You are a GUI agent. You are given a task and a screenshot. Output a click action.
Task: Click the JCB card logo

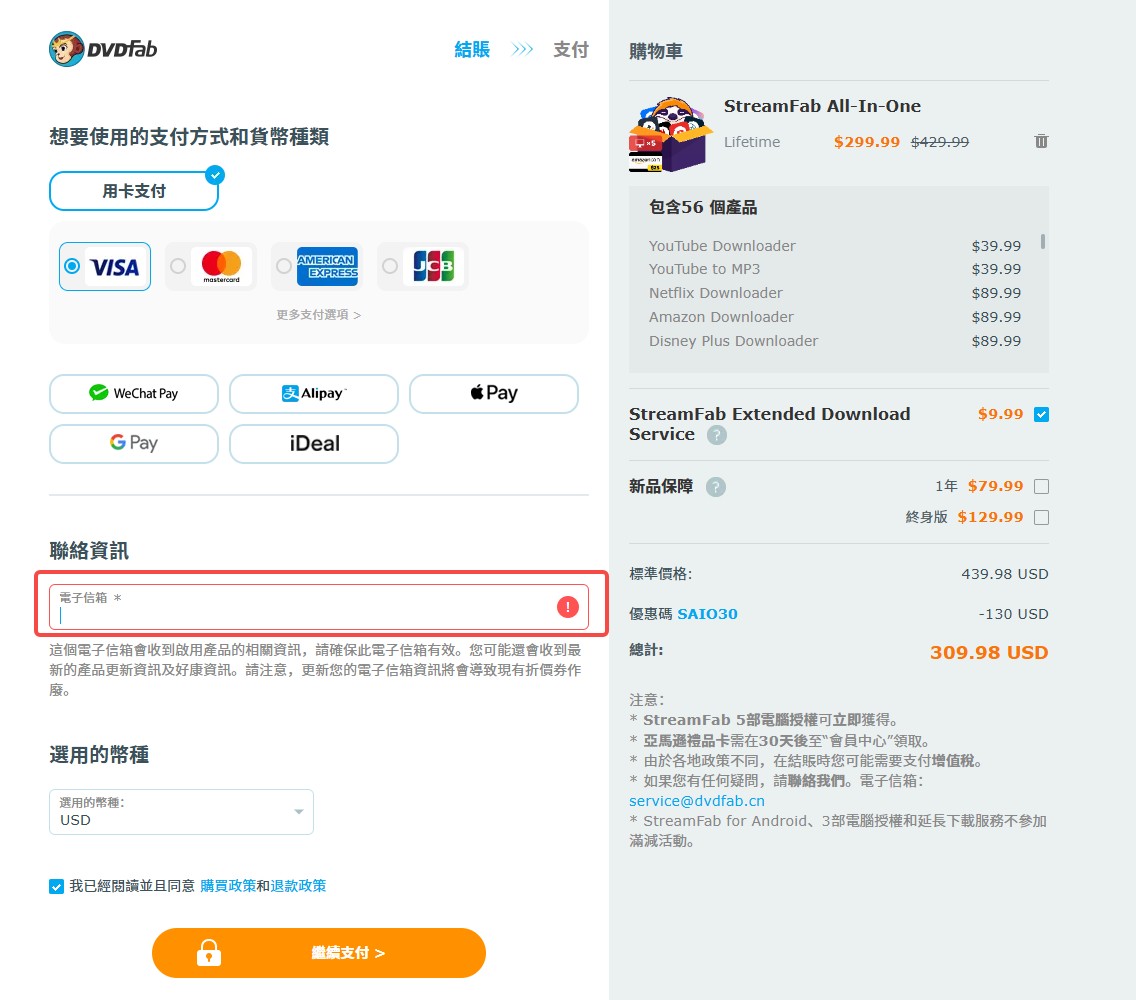433,267
